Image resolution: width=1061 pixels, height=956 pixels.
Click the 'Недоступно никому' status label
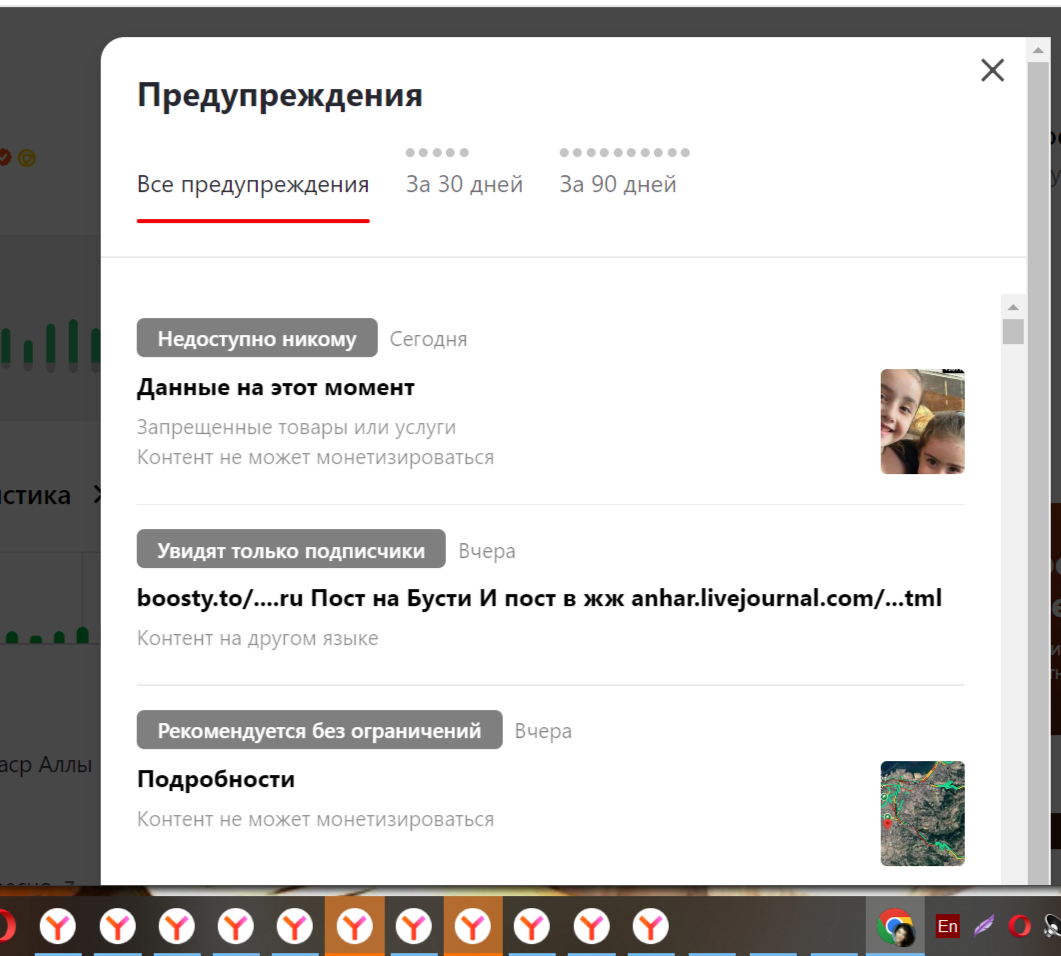click(256, 338)
